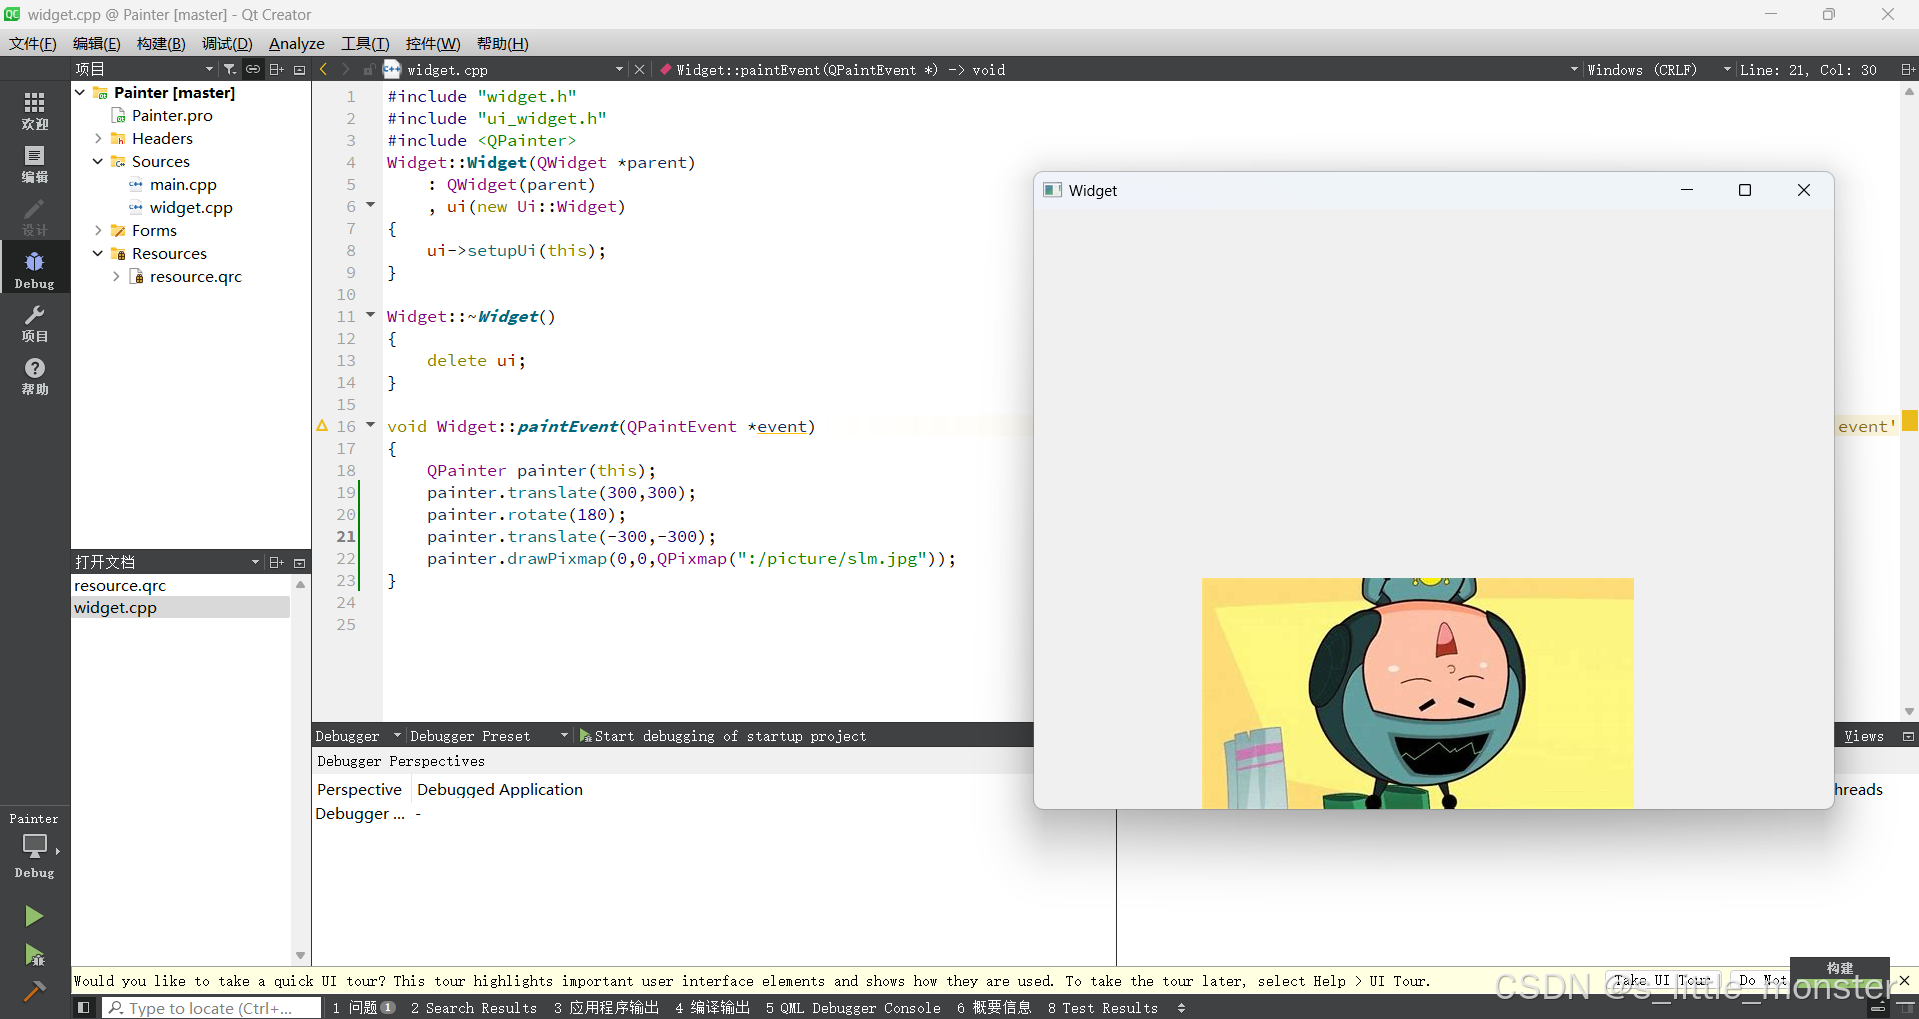The height and width of the screenshot is (1019, 1919).
Task: Toggle synchronize with editor link icon
Action: click(253, 69)
